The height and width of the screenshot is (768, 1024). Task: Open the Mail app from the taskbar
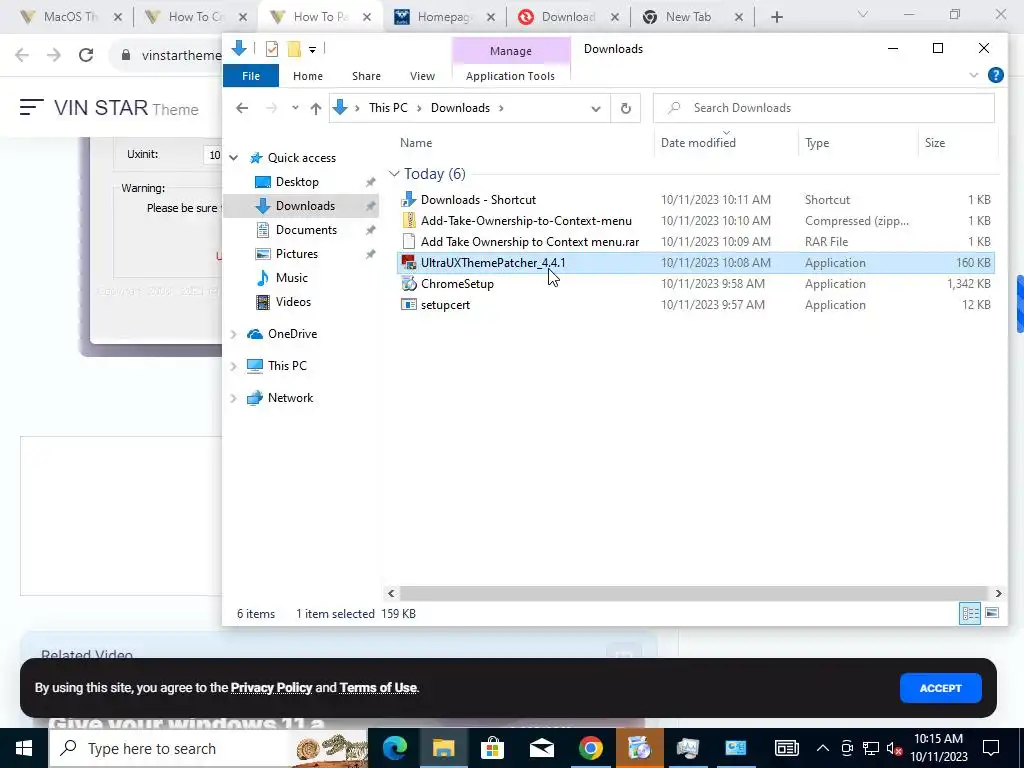(541, 748)
